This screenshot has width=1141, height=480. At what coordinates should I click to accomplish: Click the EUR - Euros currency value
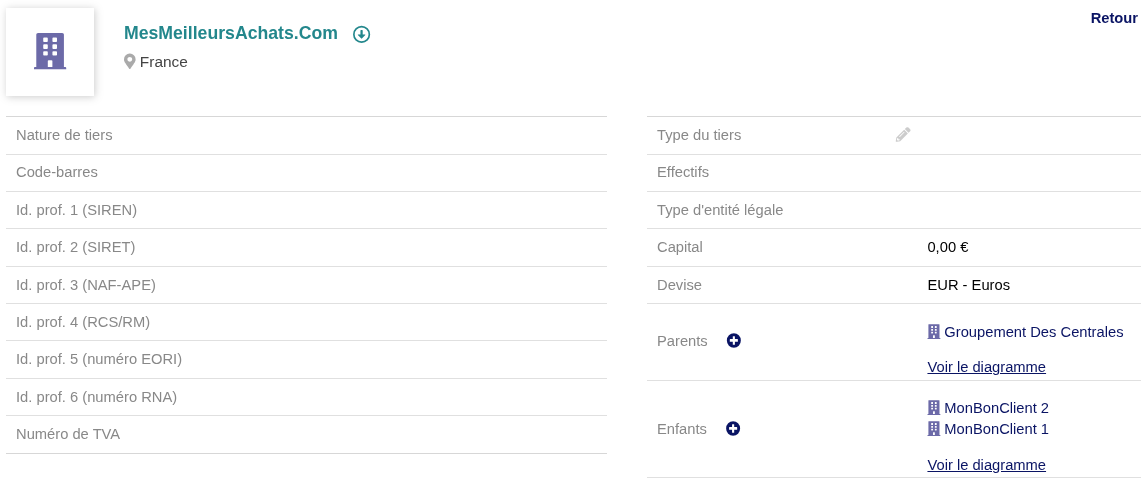pyautogui.click(x=968, y=285)
